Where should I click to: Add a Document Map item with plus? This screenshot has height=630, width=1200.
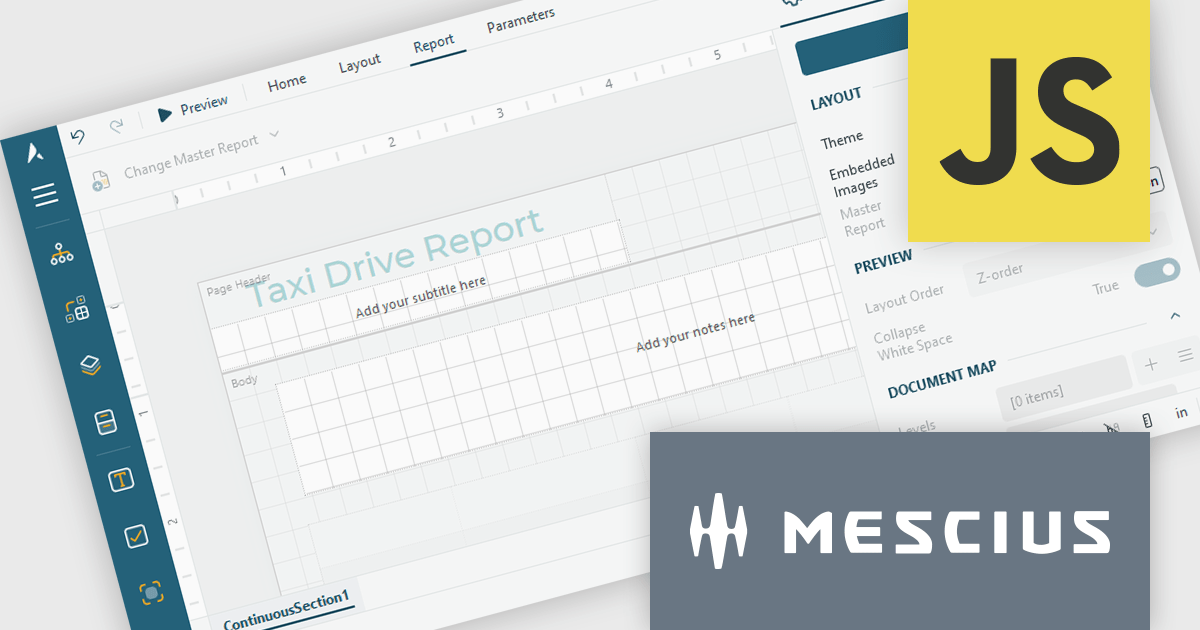point(1151,364)
